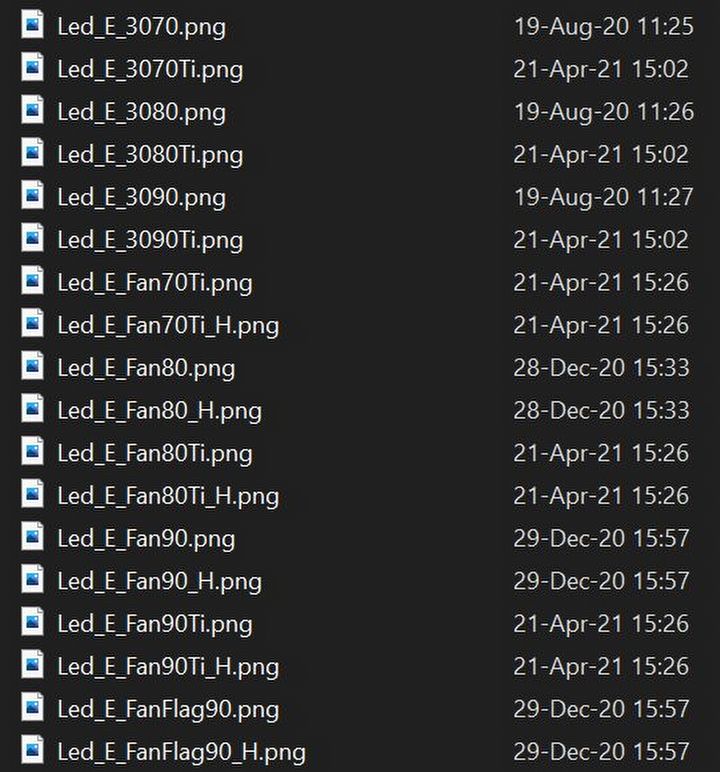Select the file named Led_E_3080.png
Screen dimensions: 720x772
coord(142,113)
